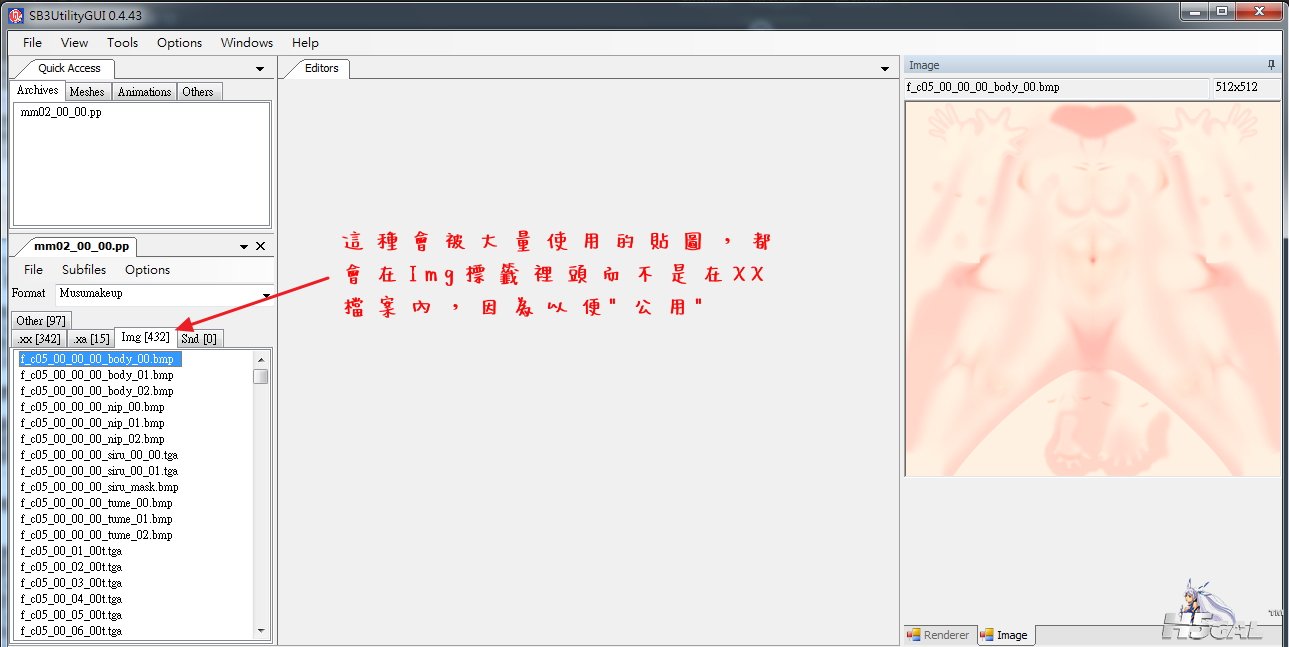Switch to the .xa [15] tab
Viewport: 1289px width, 647px height.
[91, 338]
